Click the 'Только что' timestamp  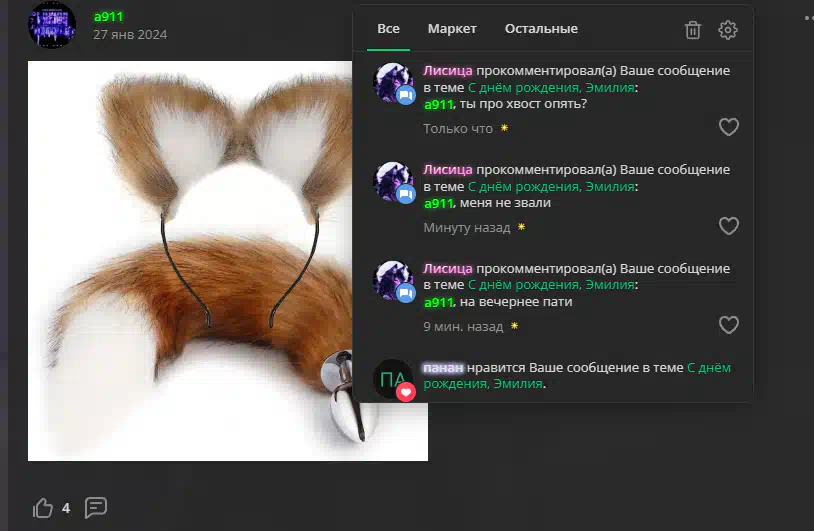tap(458, 129)
